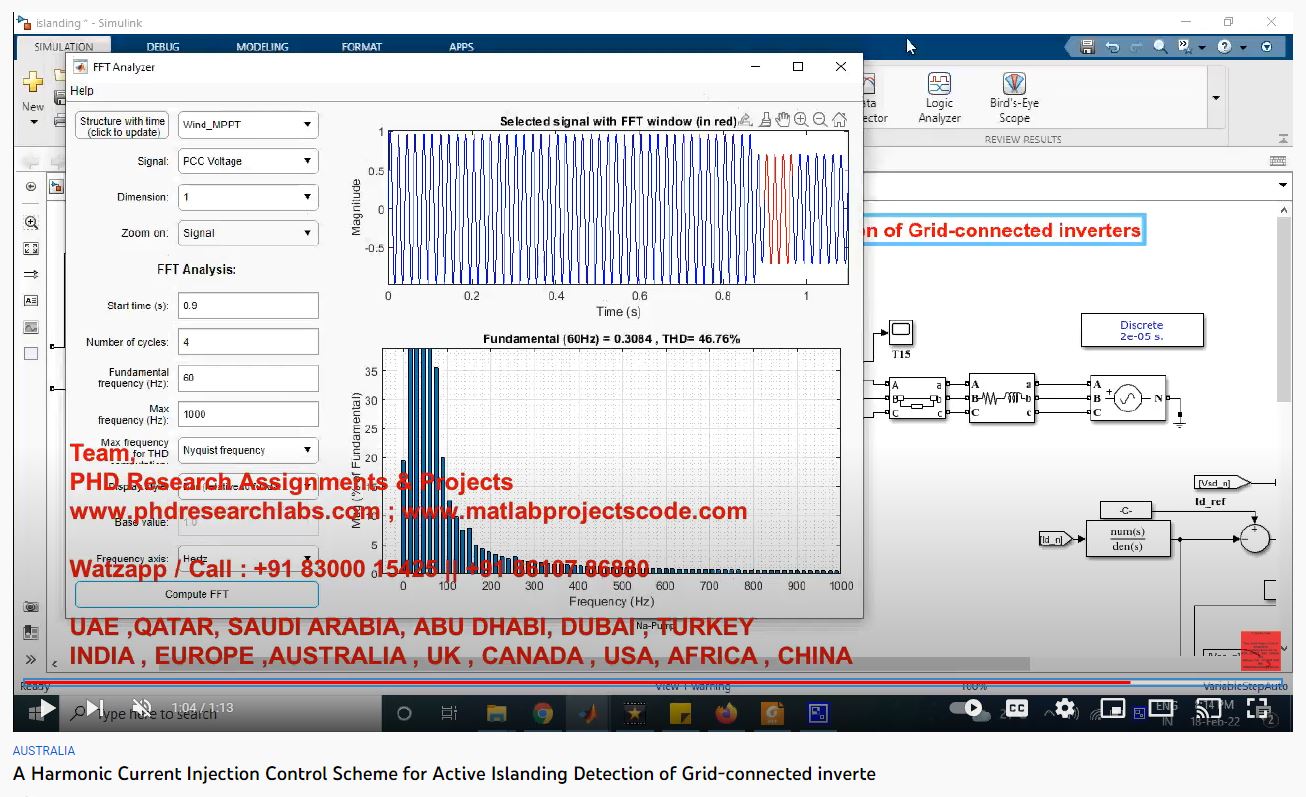Click the Zoom tool in Simulink's left palette
The image size is (1306, 797).
pos(31,223)
